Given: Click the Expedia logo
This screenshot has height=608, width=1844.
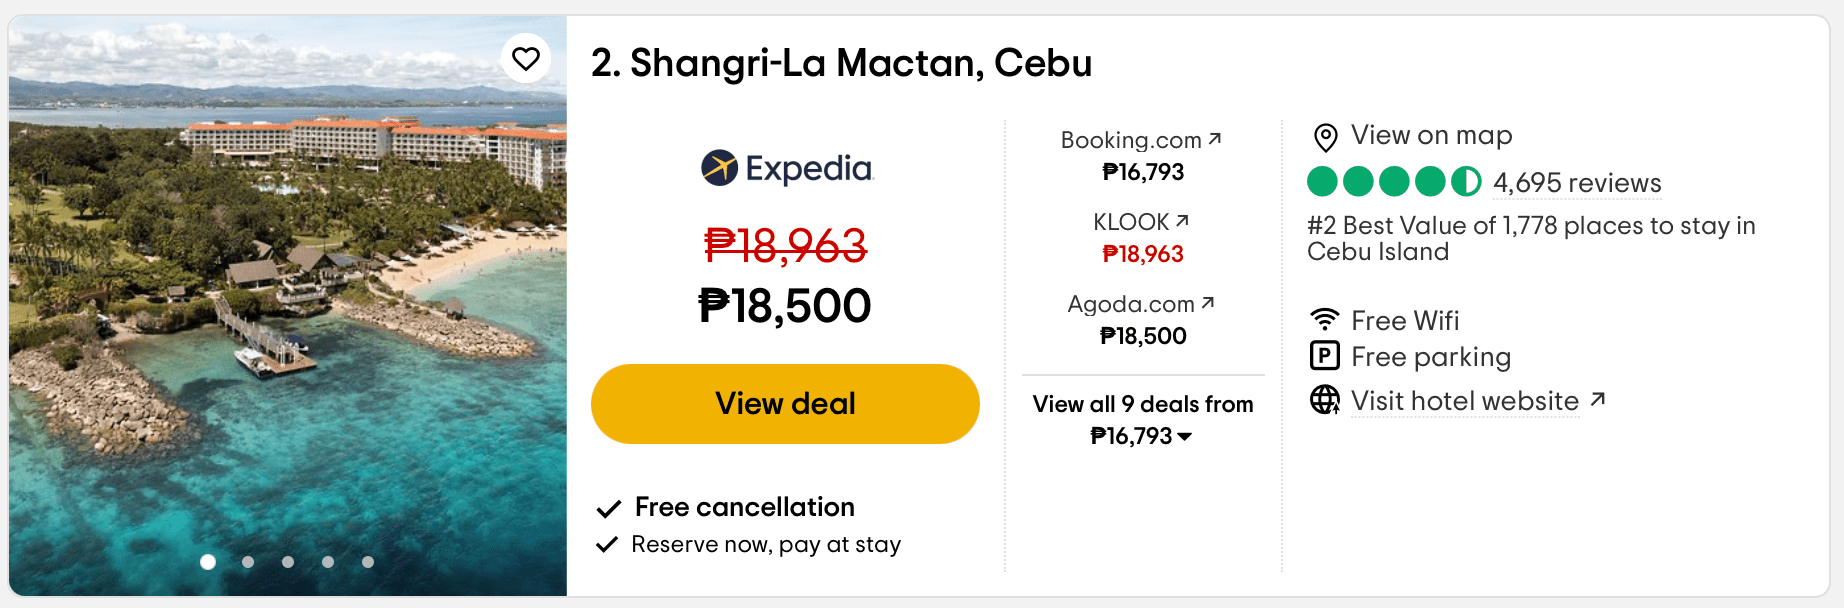Looking at the screenshot, I should [x=786, y=168].
